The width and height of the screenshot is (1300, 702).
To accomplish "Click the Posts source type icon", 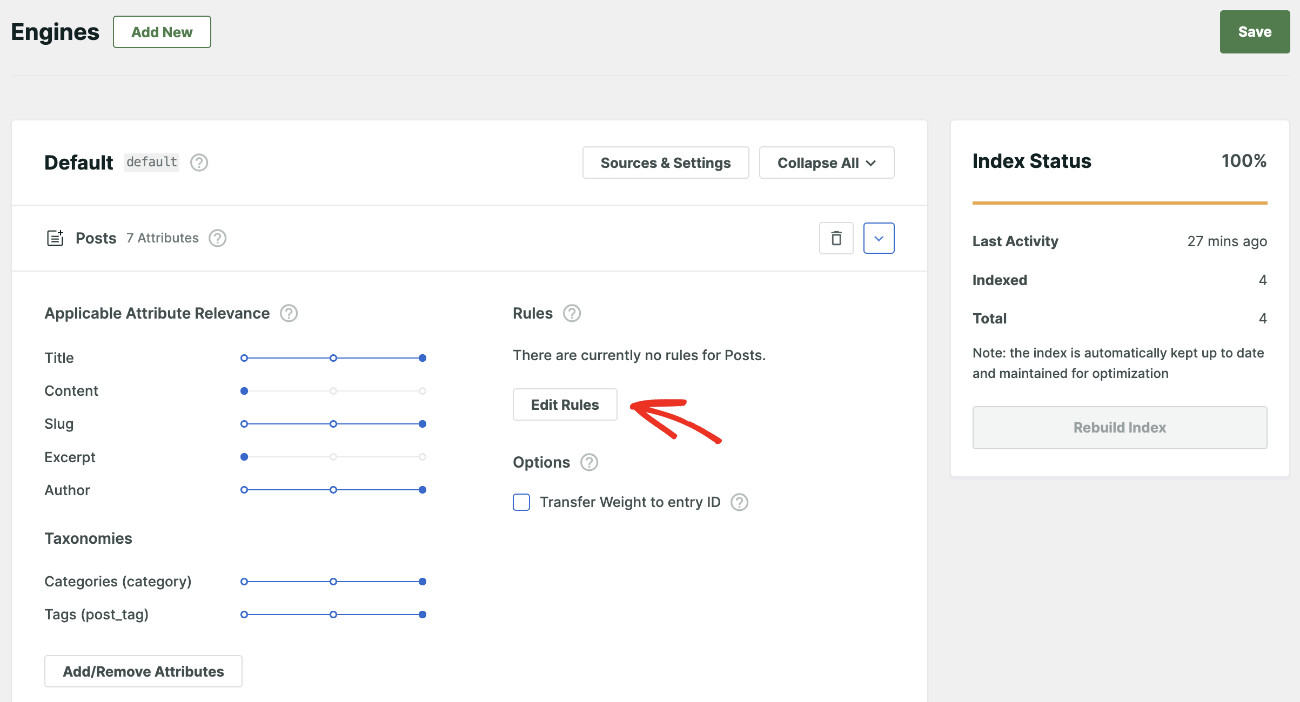I will 55,238.
